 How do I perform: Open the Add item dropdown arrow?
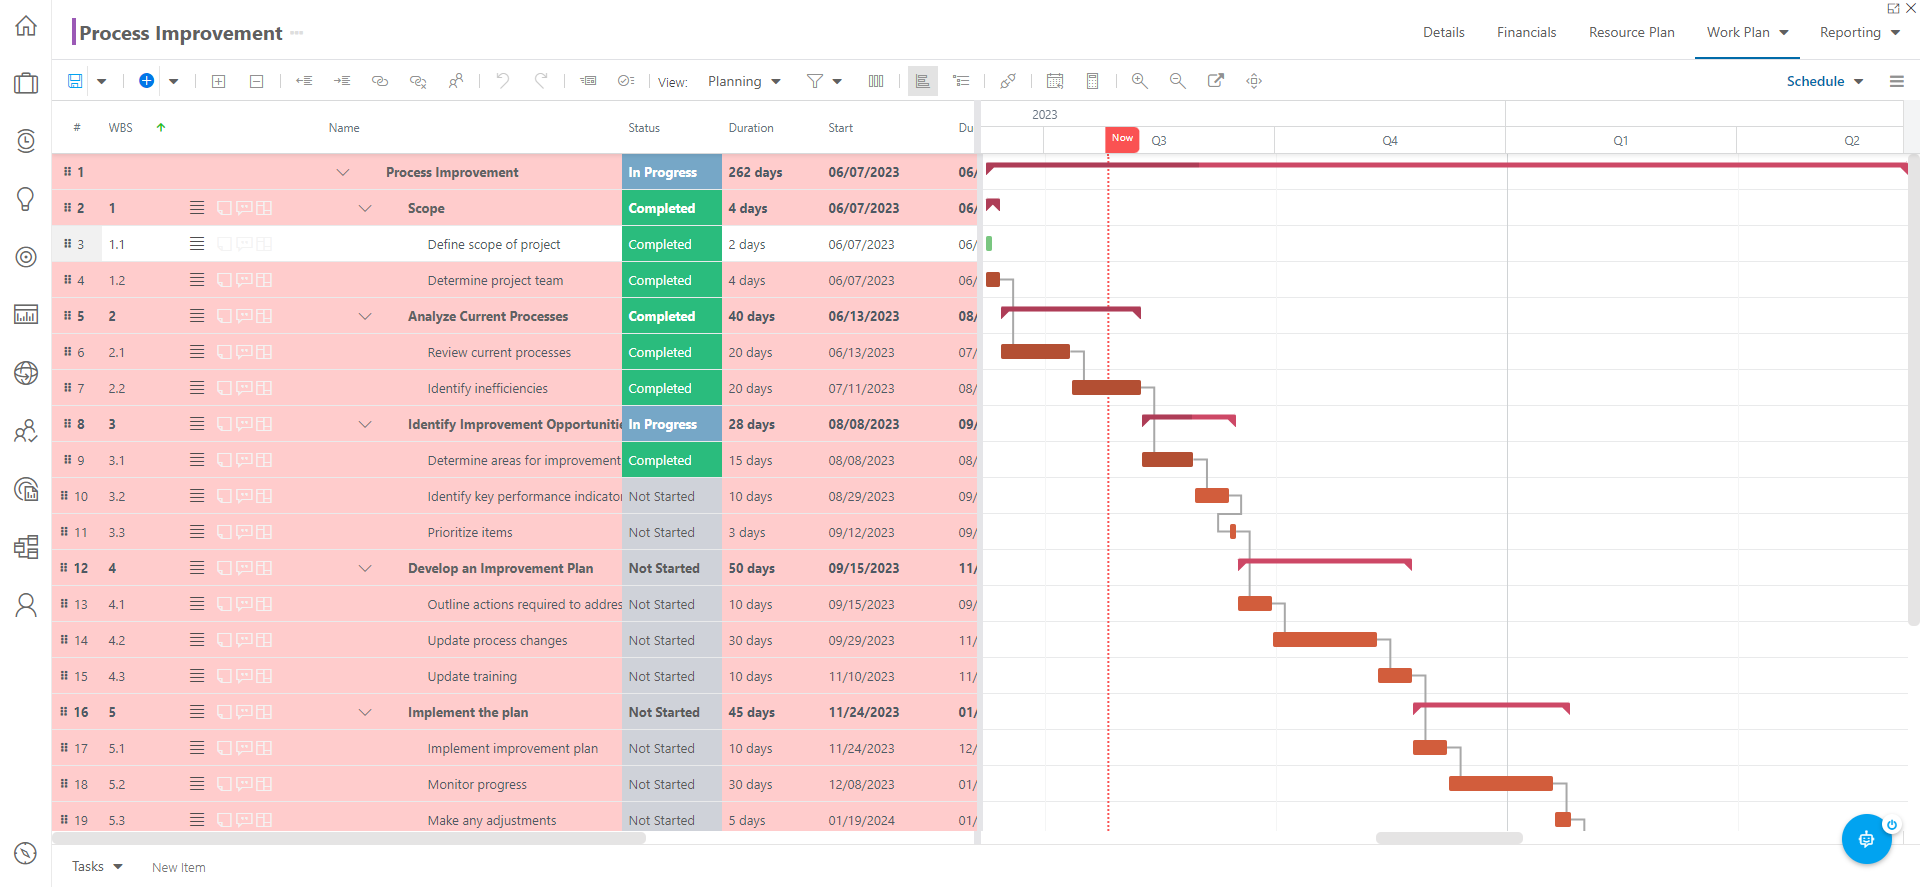pyautogui.click(x=173, y=82)
